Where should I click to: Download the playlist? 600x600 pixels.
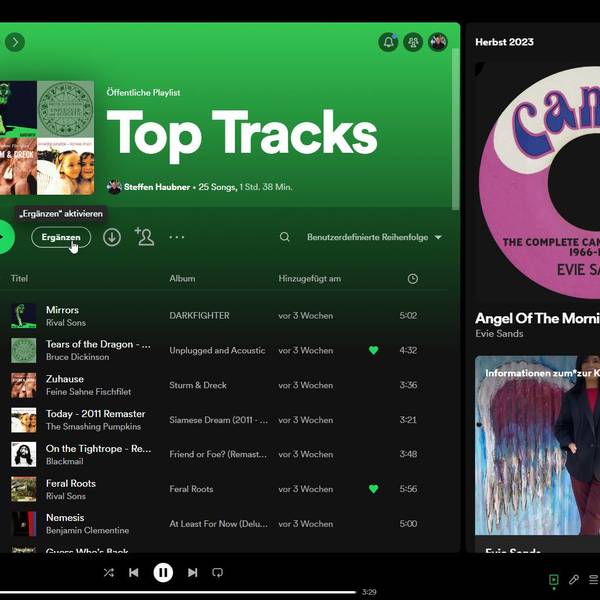pyautogui.click(x=112, y=237)
